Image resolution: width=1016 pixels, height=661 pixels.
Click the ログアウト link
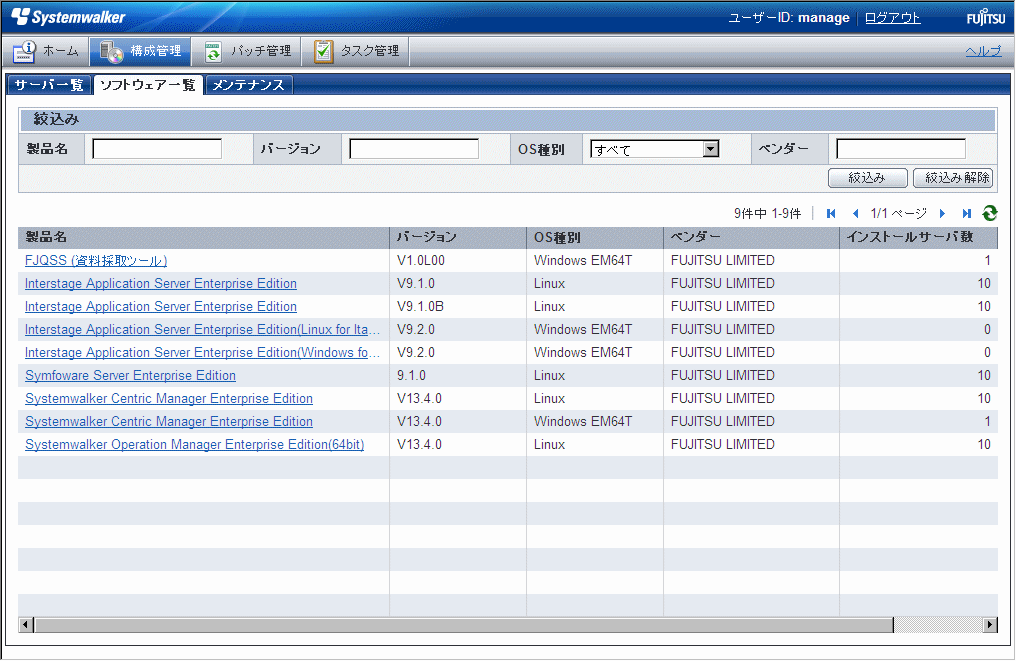[x=892, y=17]
